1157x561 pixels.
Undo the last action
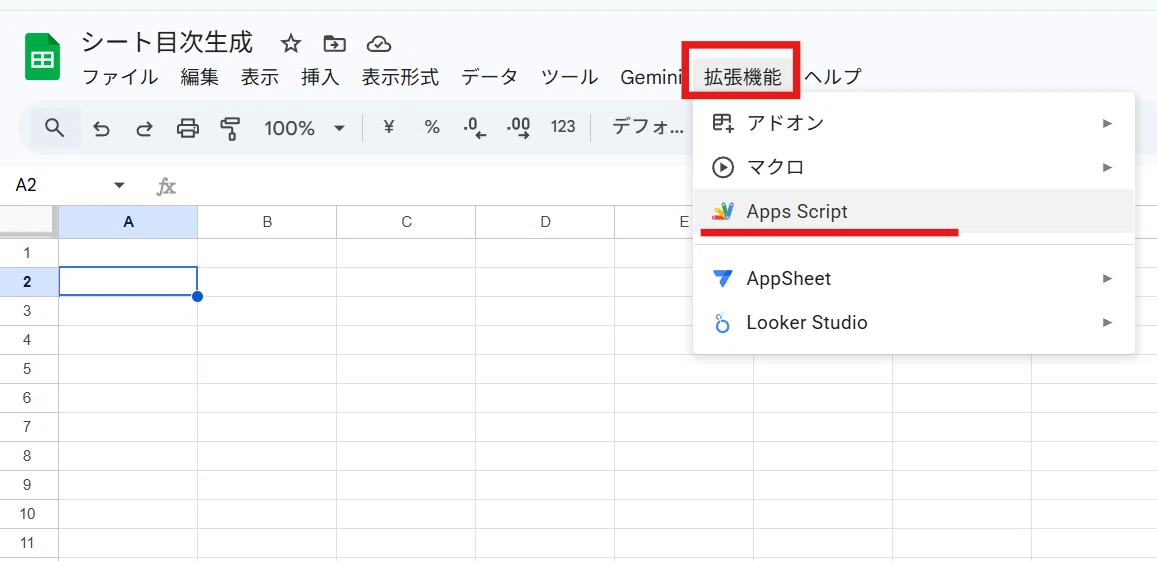101,128
